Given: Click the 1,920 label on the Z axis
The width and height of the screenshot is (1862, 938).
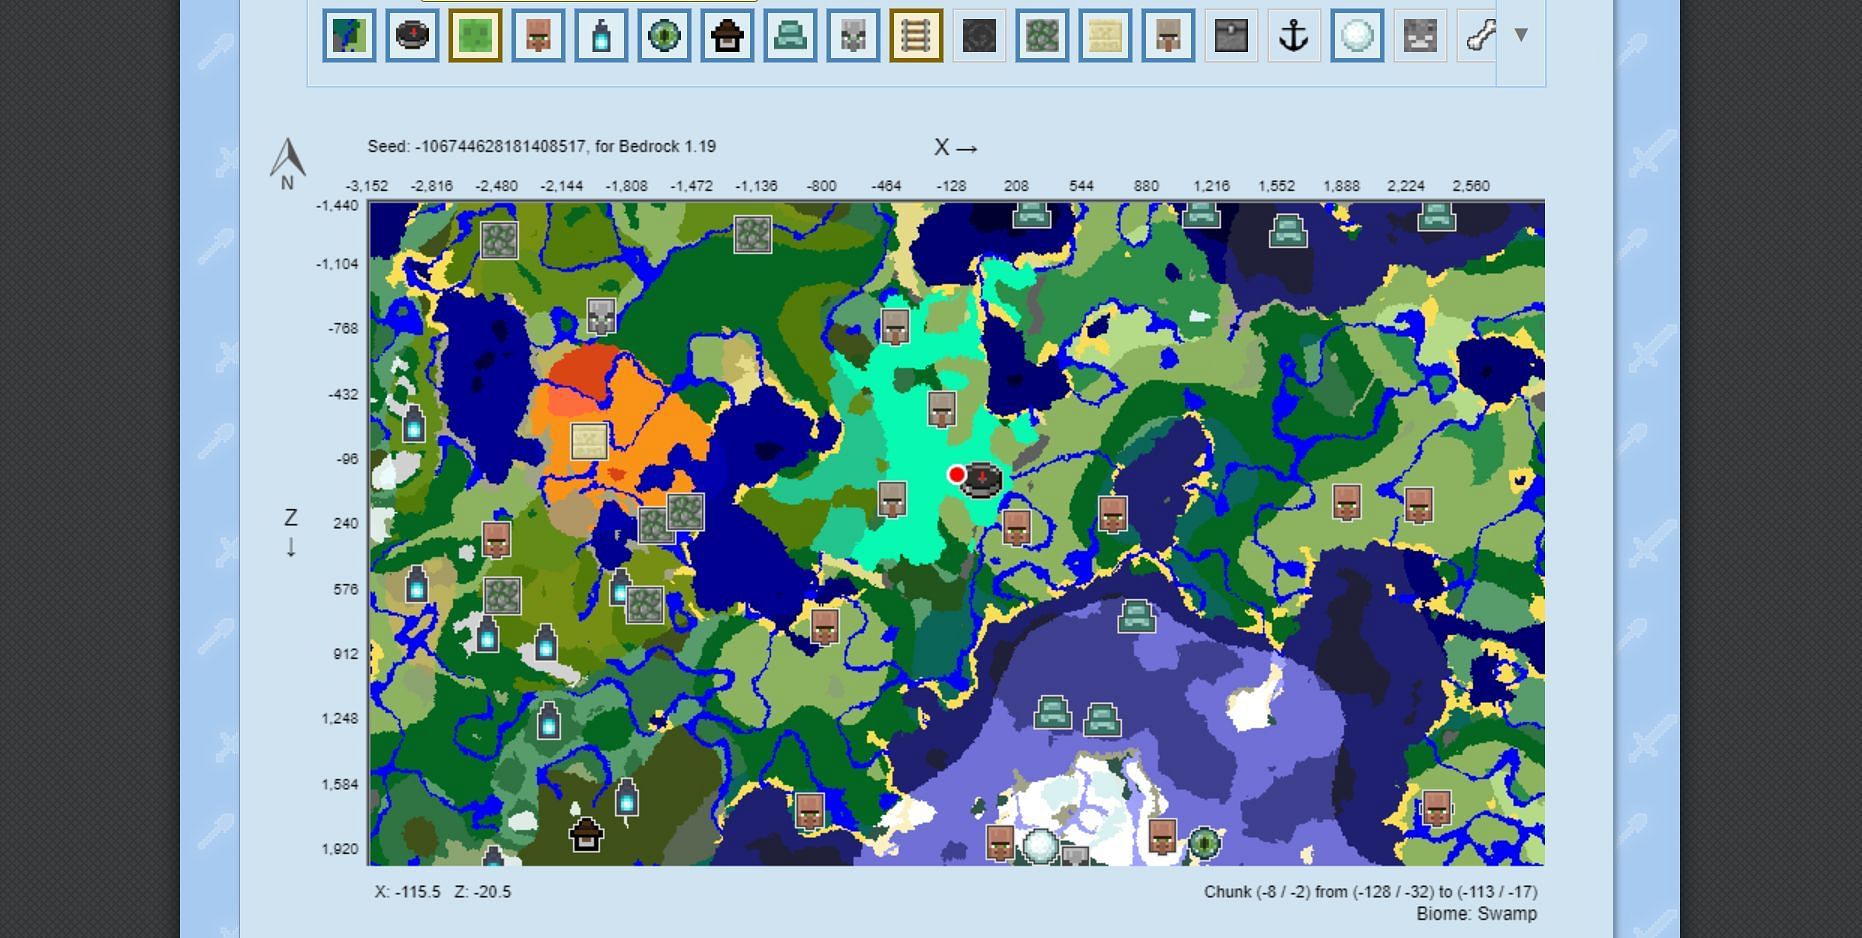Looking at the screenshot, I should (x=340, y=849).
